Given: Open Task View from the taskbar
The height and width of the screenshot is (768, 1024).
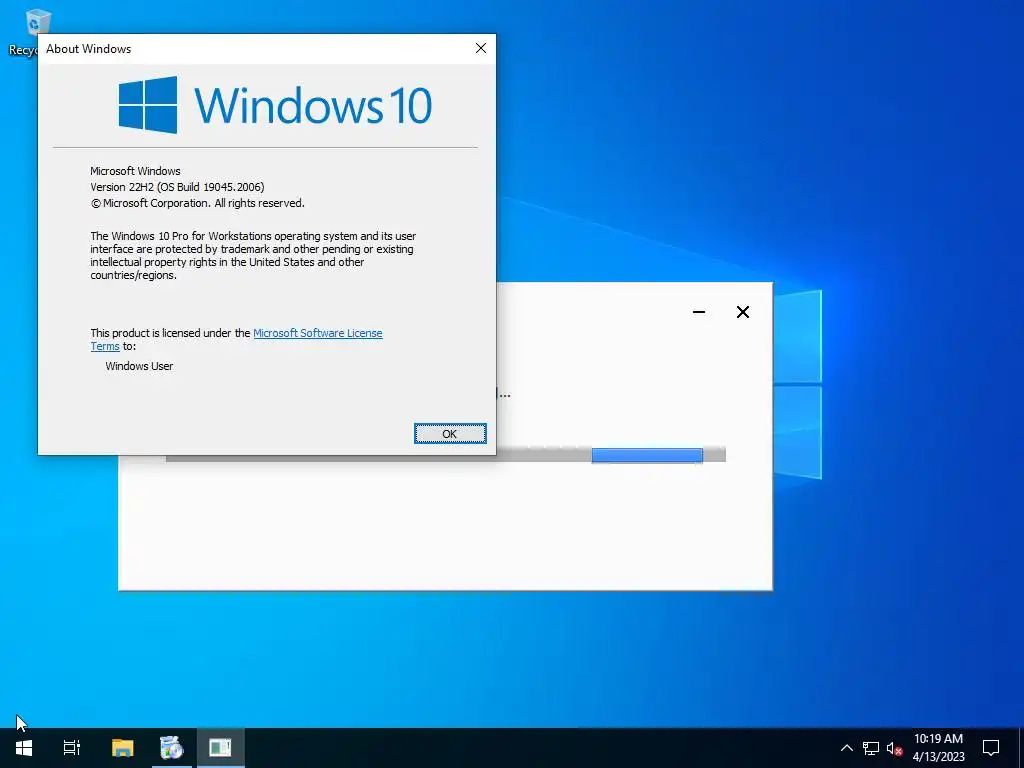Looking at the screenshot, I should coord(72,748).
